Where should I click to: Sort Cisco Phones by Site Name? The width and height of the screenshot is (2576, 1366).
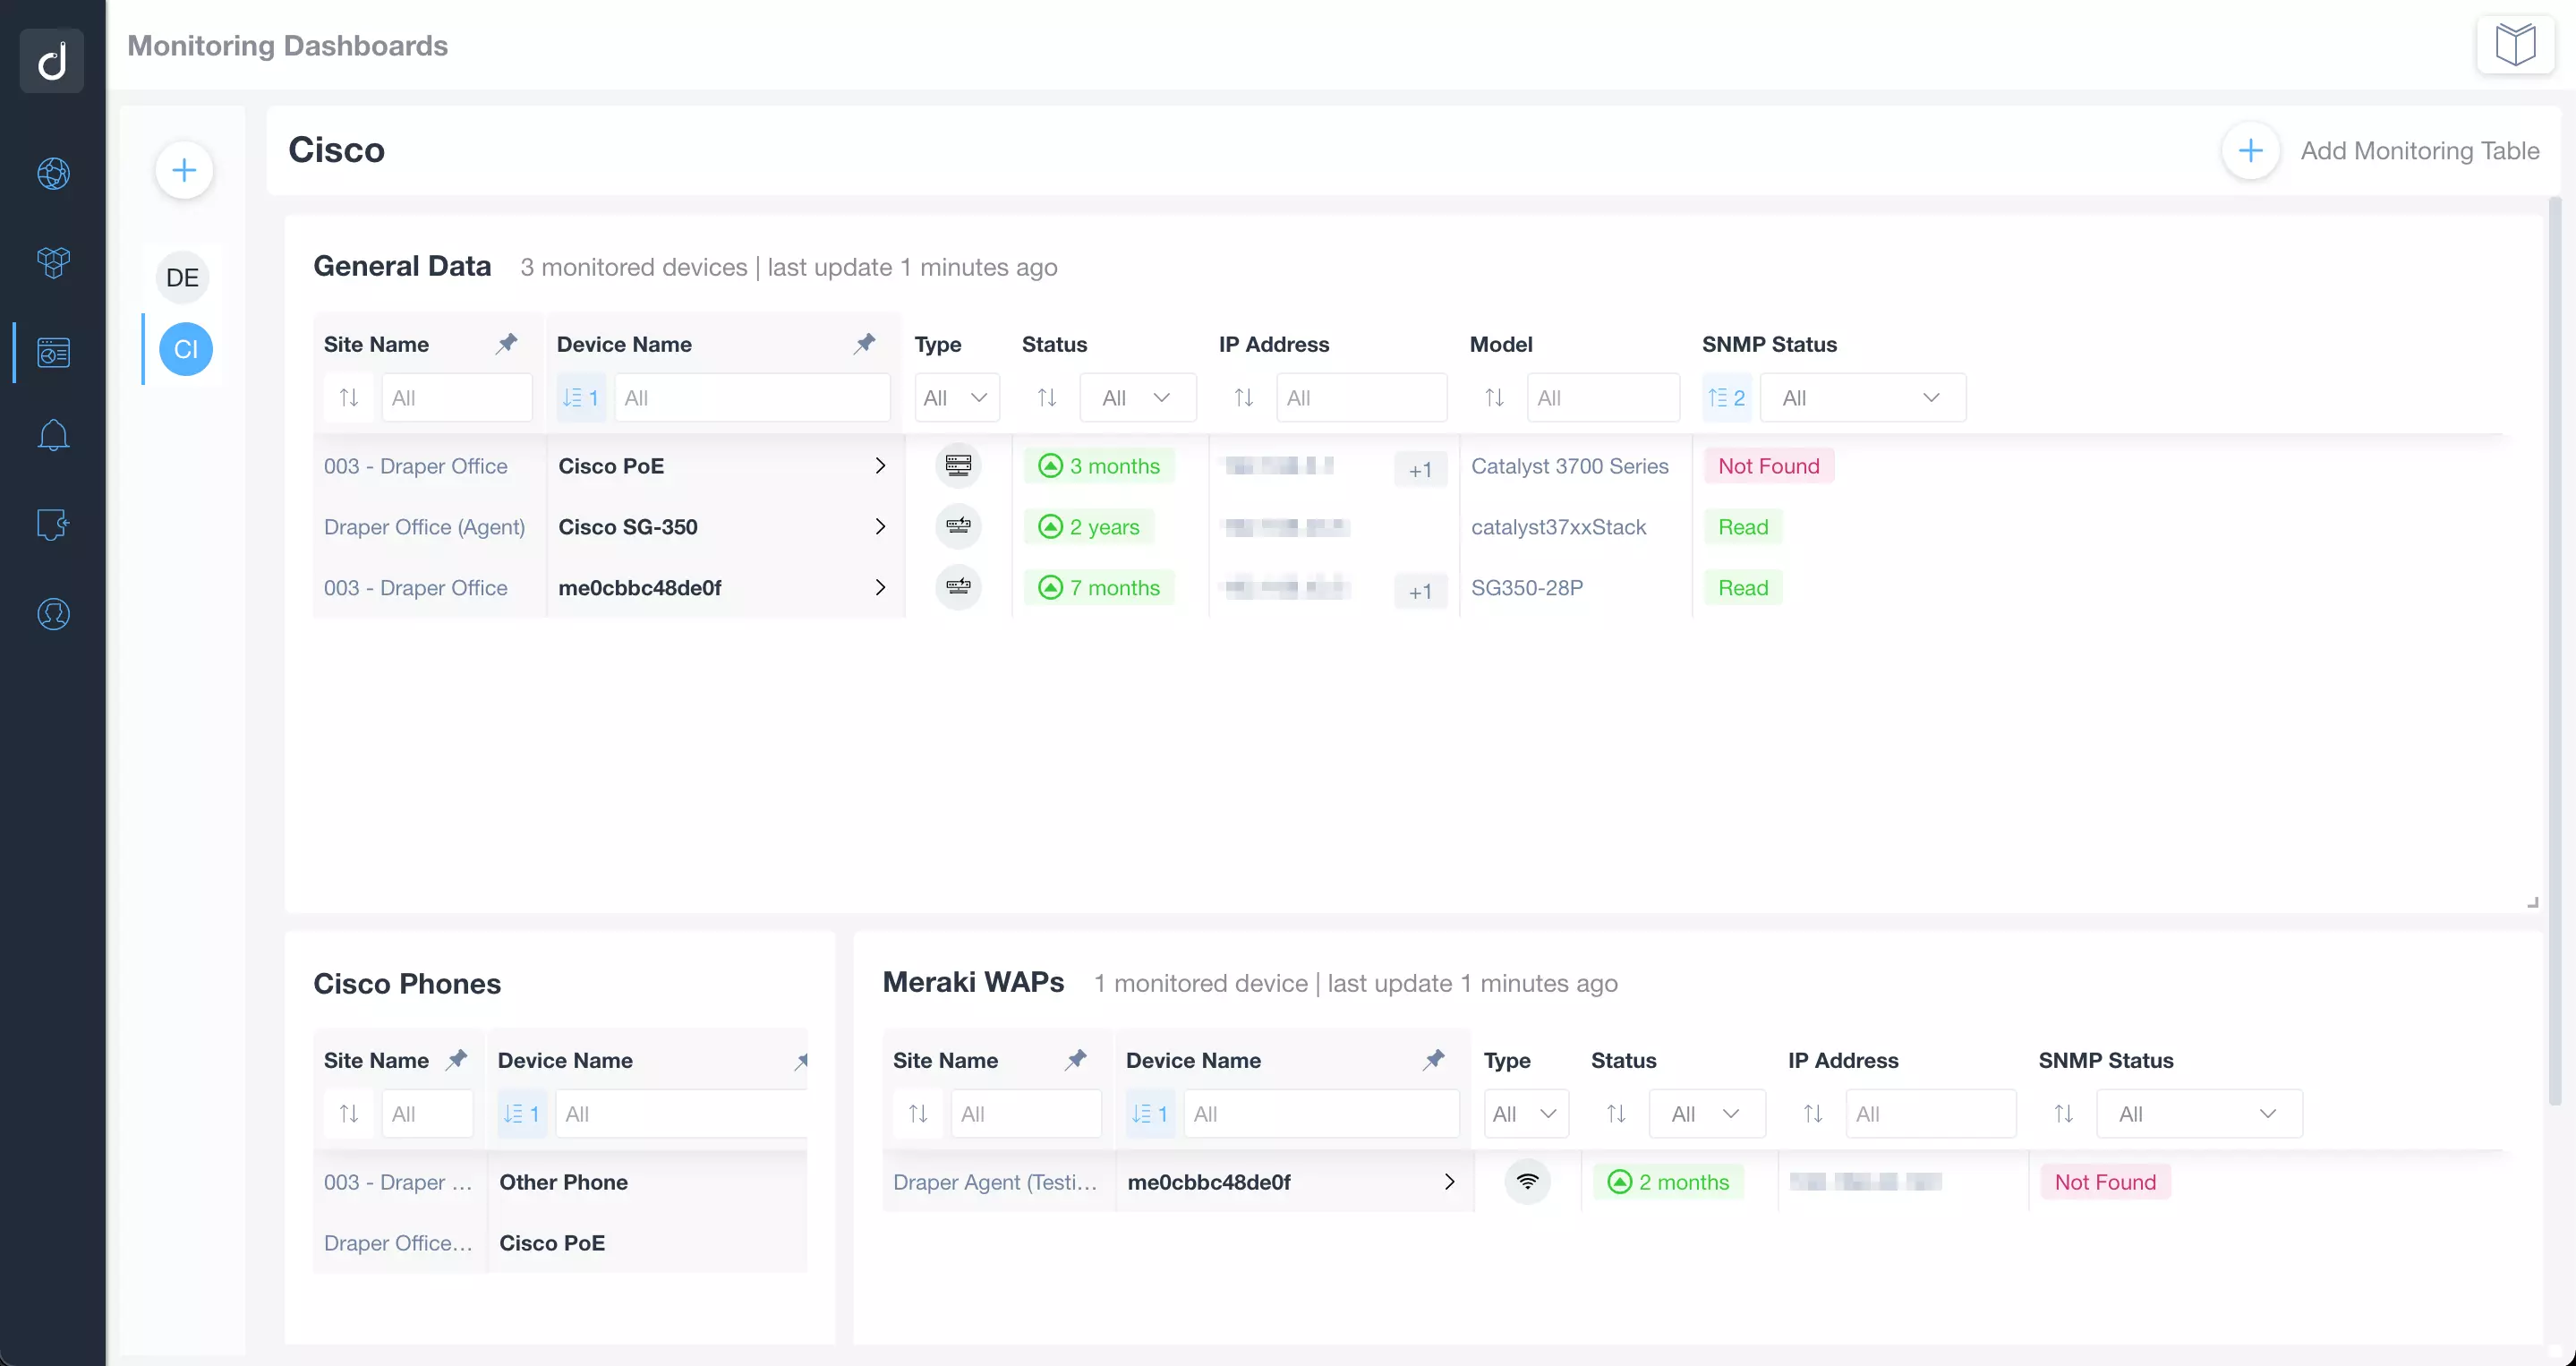(x=349, y=1114)
